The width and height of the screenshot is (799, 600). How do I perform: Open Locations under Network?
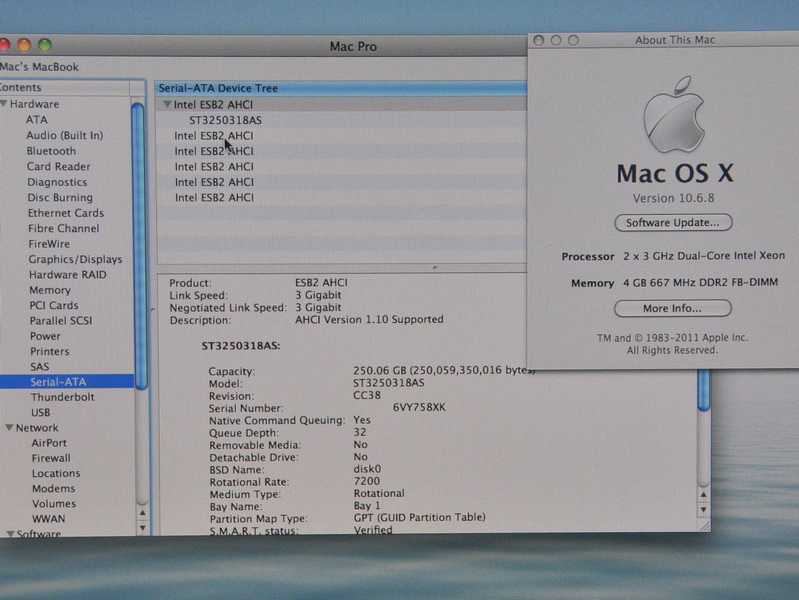56,473
